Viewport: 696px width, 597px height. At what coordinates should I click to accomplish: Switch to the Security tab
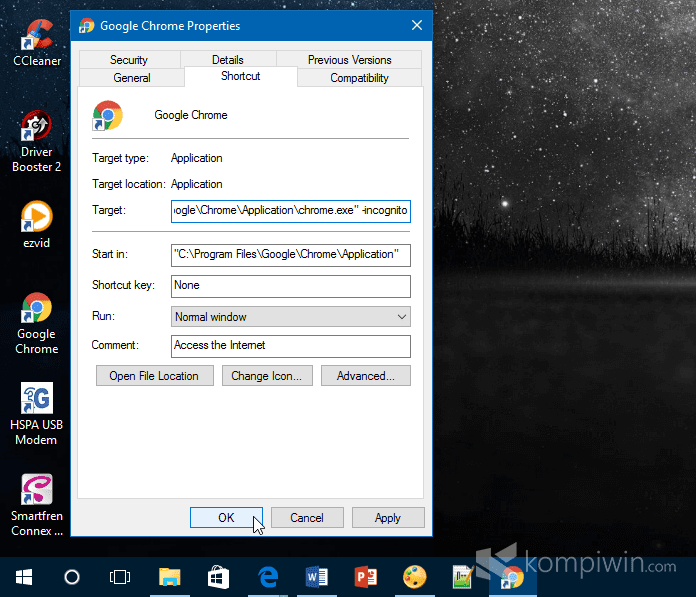pyautogui.click(x=129, y=60)
